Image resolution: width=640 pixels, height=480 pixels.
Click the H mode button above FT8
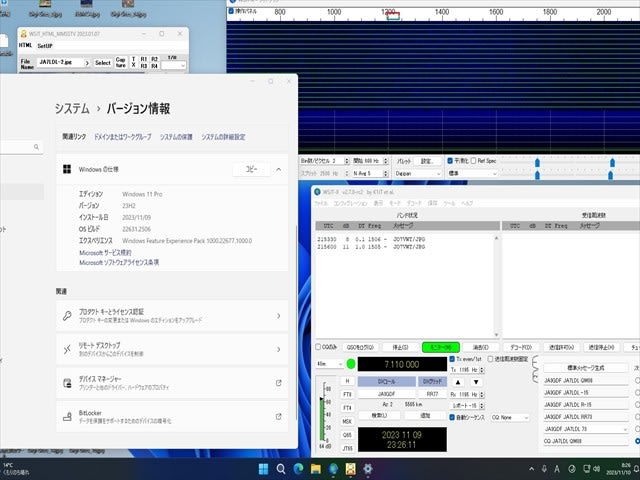coord(347,381)
